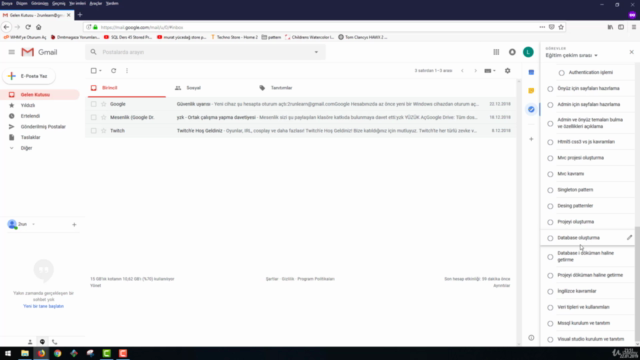Open the 2run Hangouts status dropdown
This screenshot has width=640, height=360.
pos(33,224)
